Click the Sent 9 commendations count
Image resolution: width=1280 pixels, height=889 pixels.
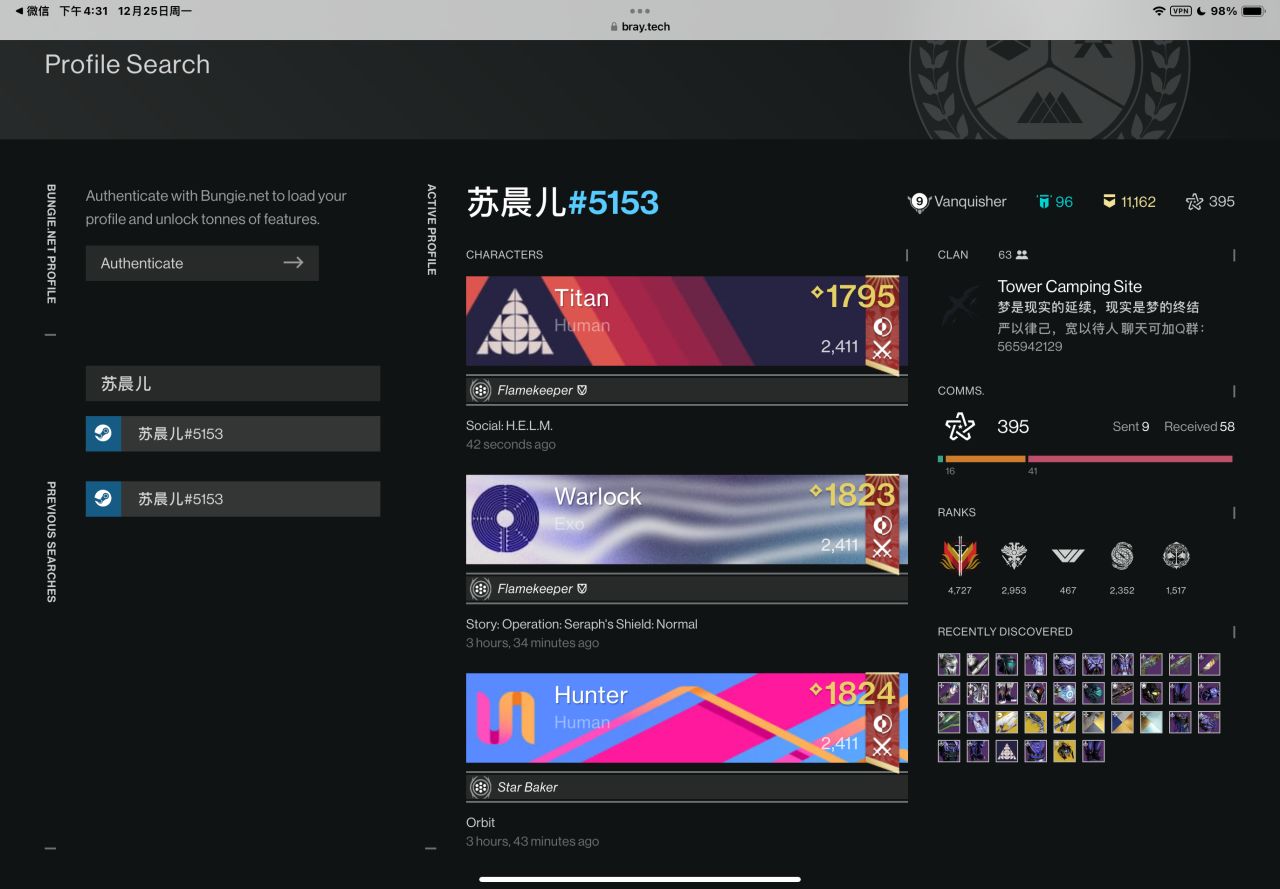coord(1131,427)
